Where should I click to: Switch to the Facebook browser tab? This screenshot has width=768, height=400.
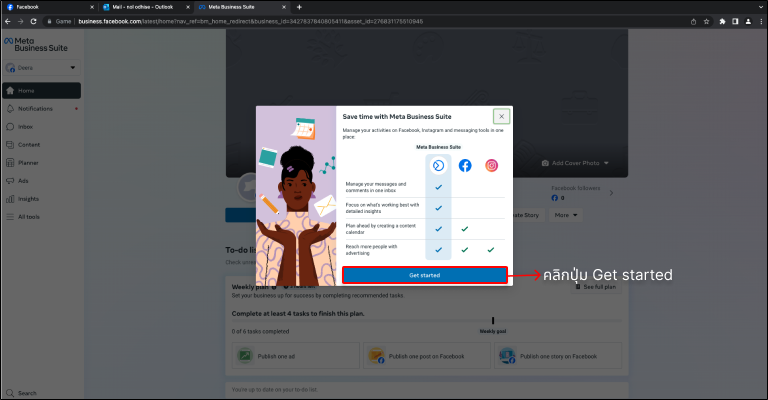click(49, 7)
